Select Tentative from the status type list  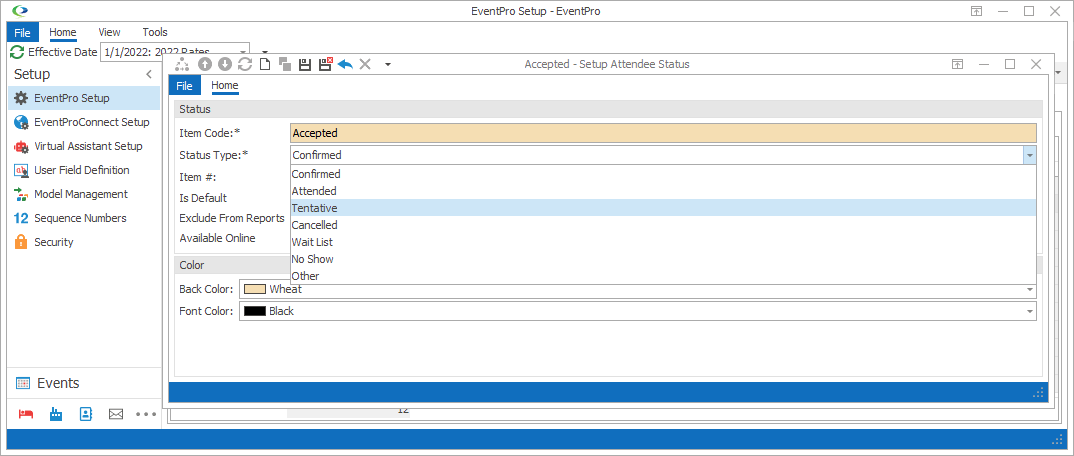(x=663, y=208)
